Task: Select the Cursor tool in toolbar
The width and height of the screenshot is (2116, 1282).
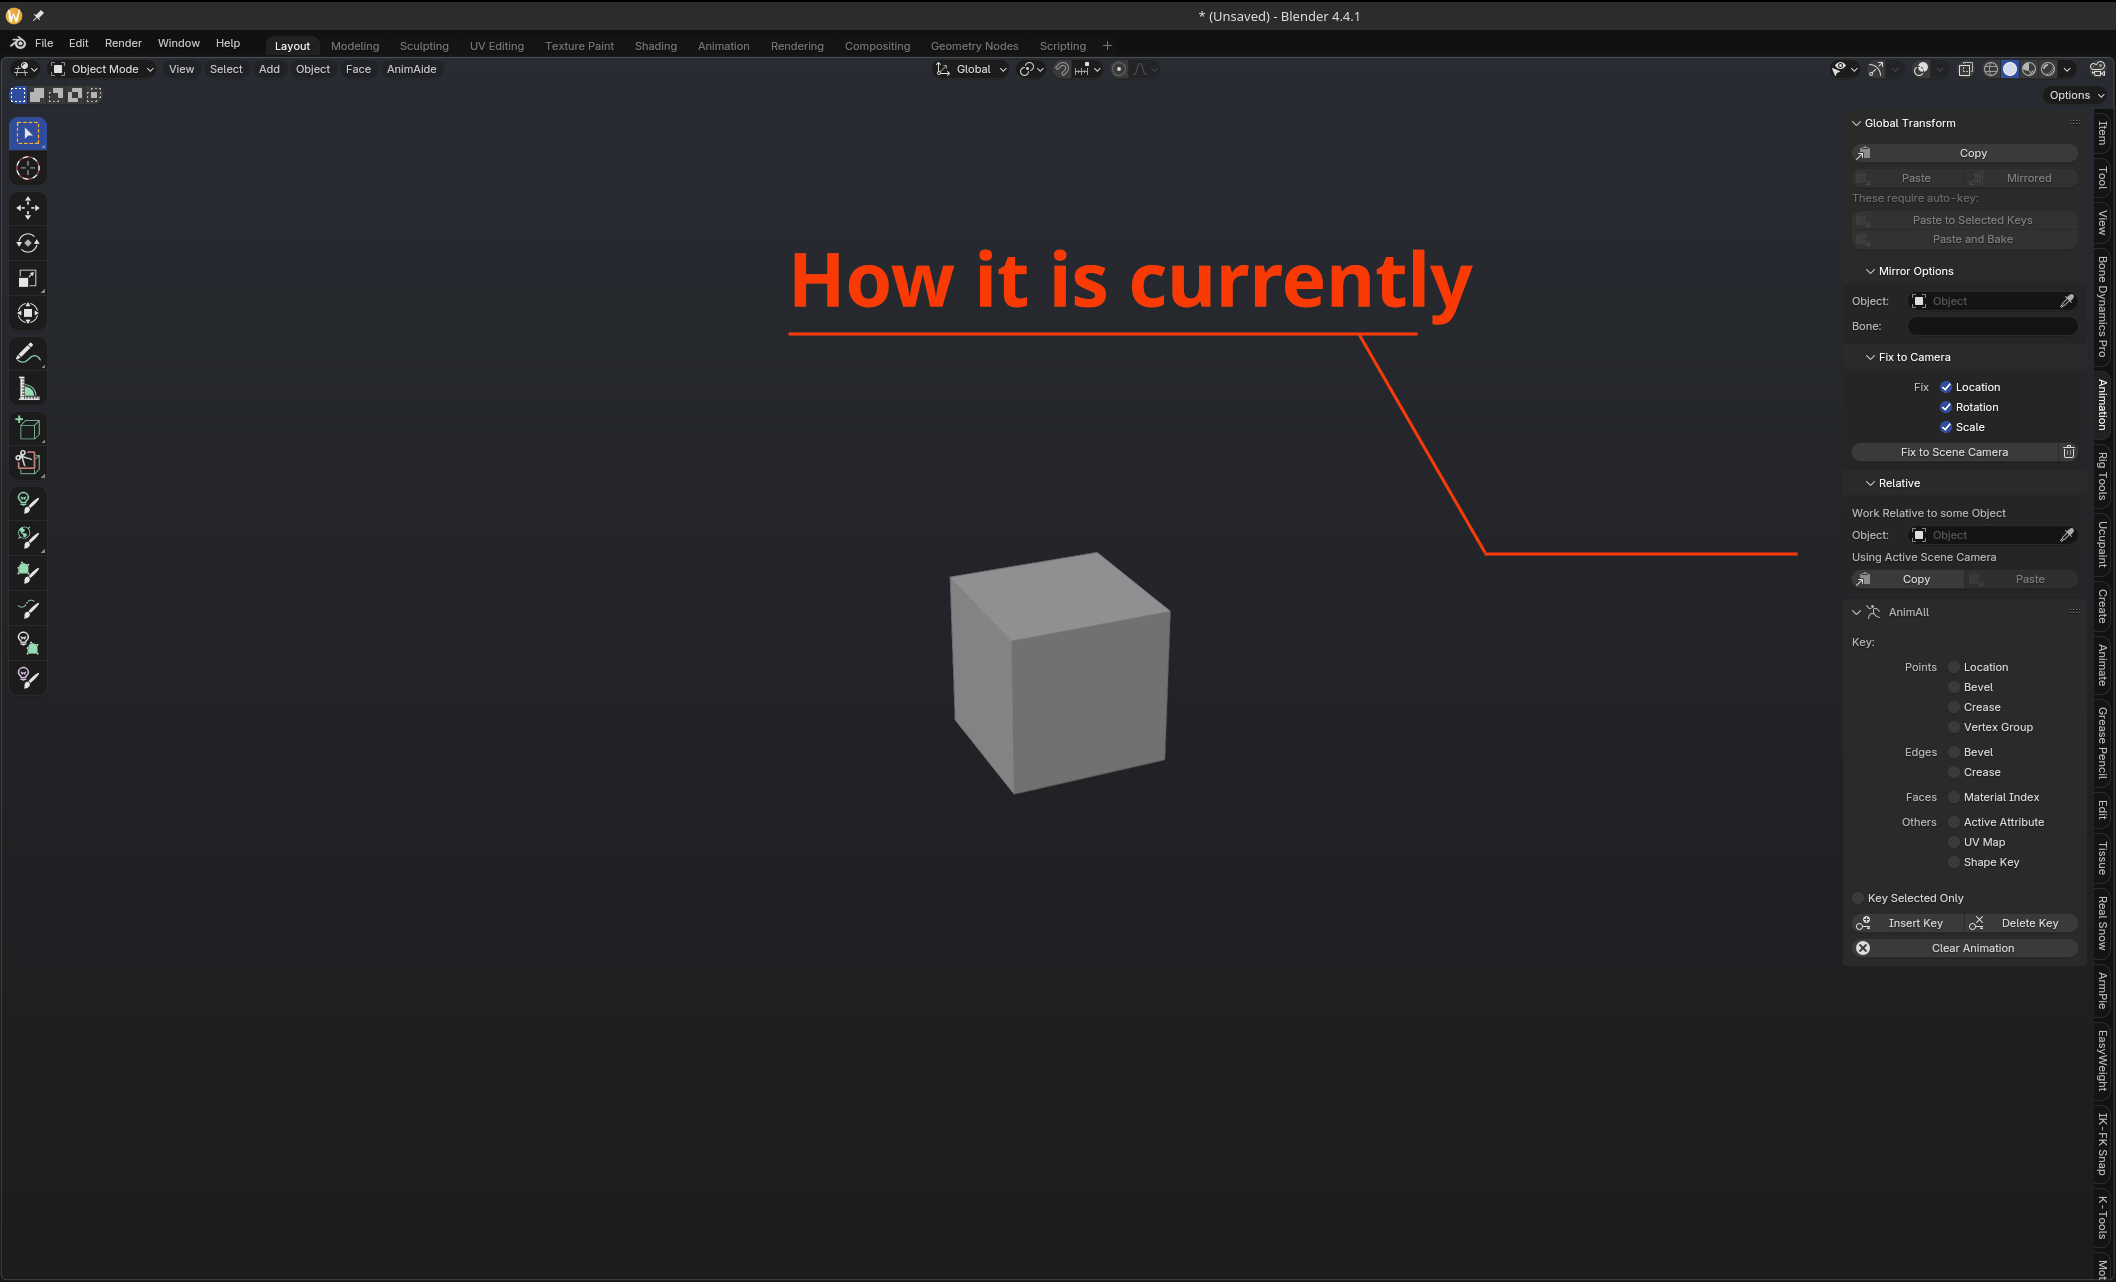Action: [x=28, y=168]
